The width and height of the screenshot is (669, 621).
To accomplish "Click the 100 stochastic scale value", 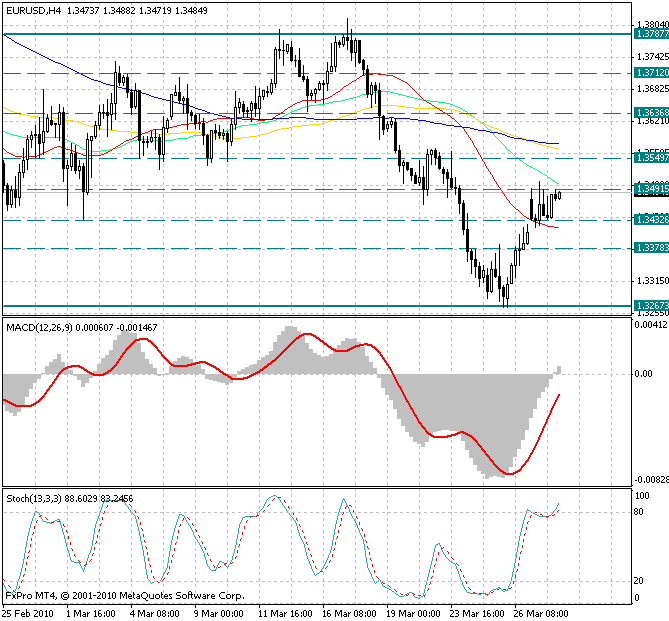I will [x=642, y=496].
